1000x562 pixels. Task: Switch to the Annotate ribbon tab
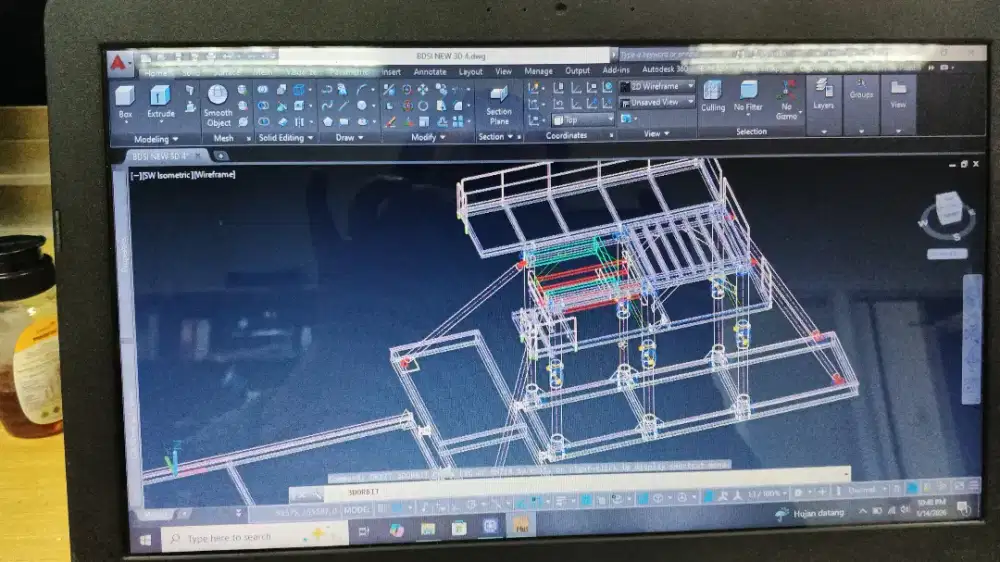(430, 72)
